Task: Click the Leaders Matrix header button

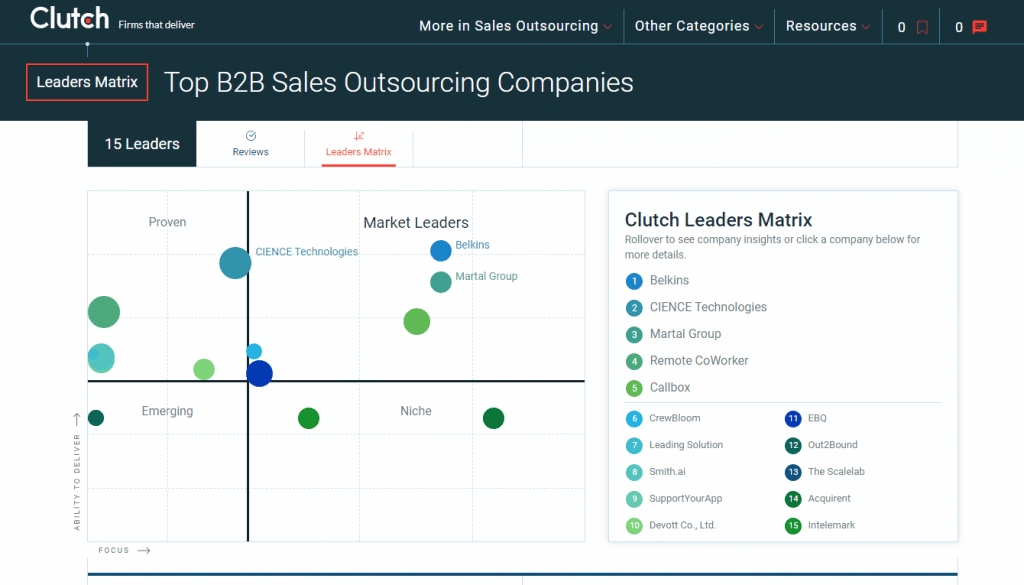Action: click(87, 82)
